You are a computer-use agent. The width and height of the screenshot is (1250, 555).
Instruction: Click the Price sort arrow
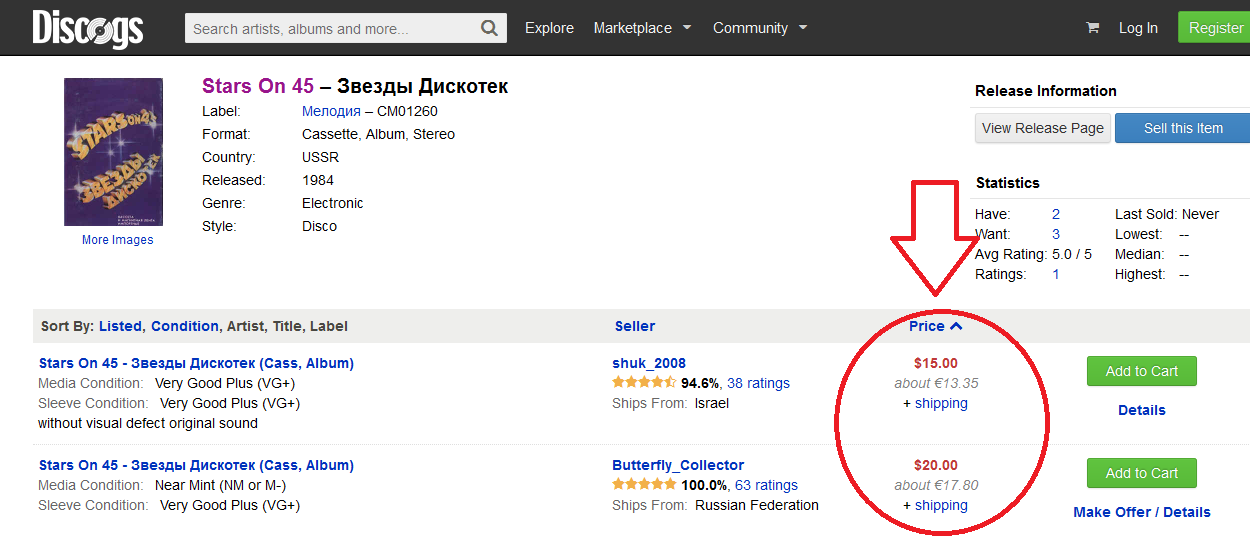coord(956,326)
